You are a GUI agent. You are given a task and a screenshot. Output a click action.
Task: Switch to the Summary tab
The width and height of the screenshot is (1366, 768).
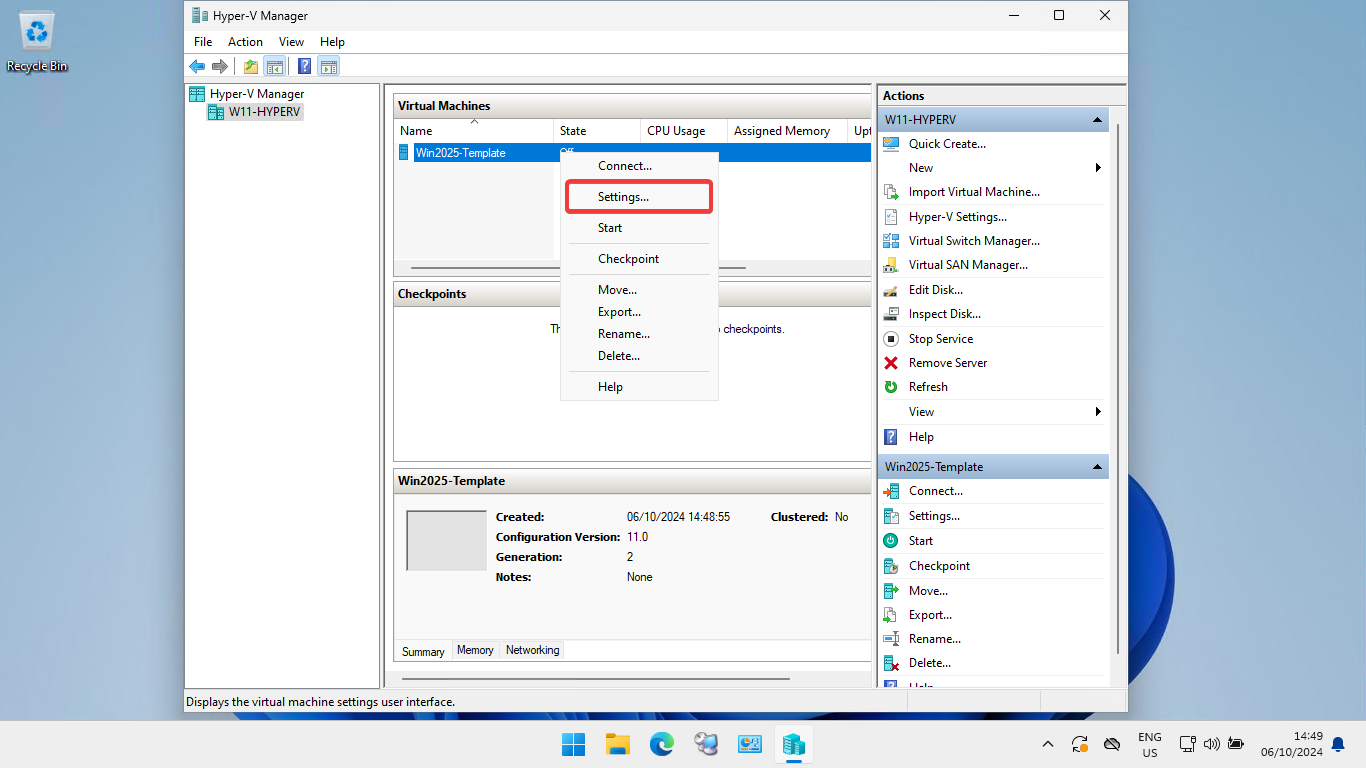423,651
